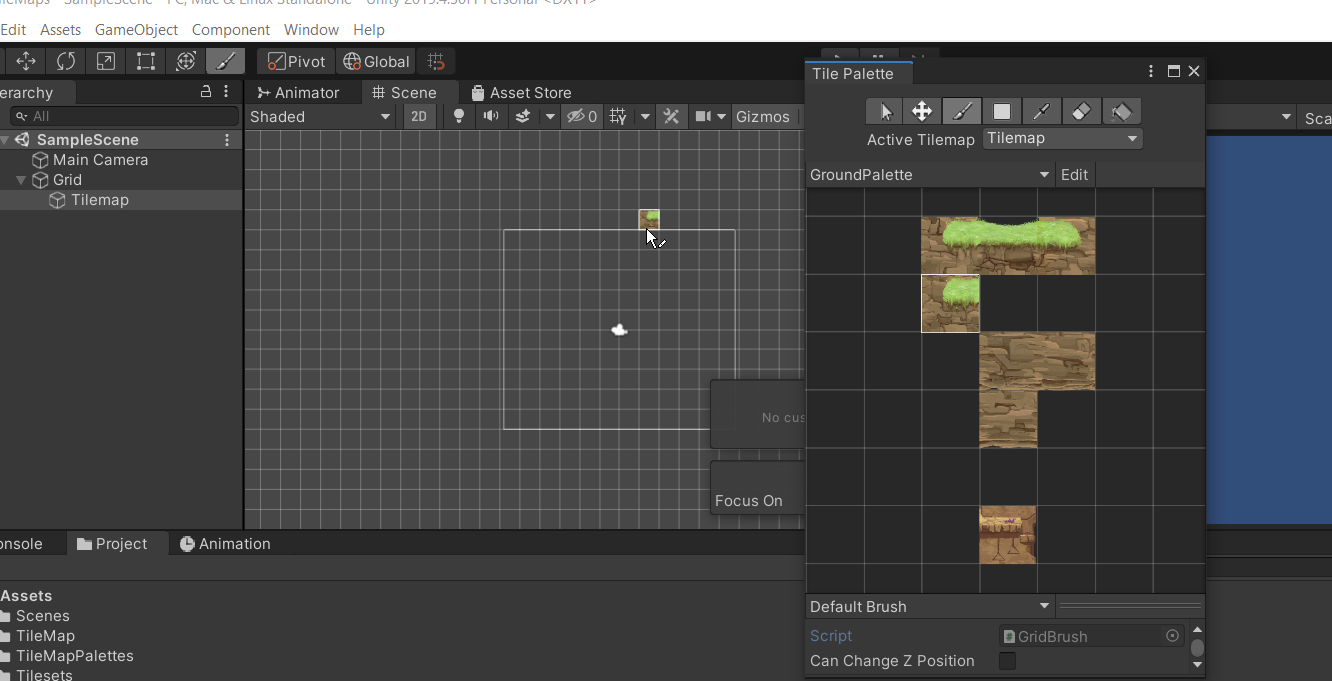The height and width of the screenshot is (681, 1332).
Task: Open the Active Tilemap dropdown
Action: pyautogui.click(x=1062, y=138)
